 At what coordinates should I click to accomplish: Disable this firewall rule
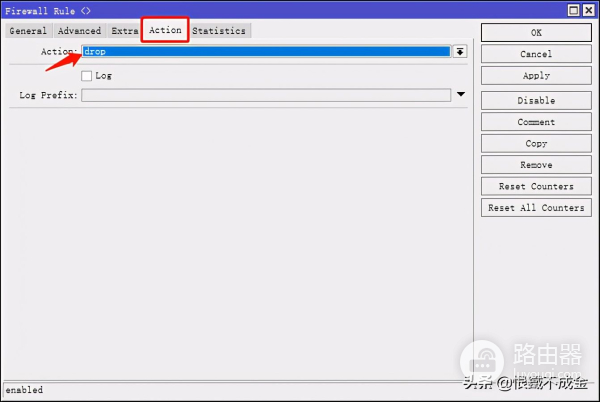pos(536,101)
